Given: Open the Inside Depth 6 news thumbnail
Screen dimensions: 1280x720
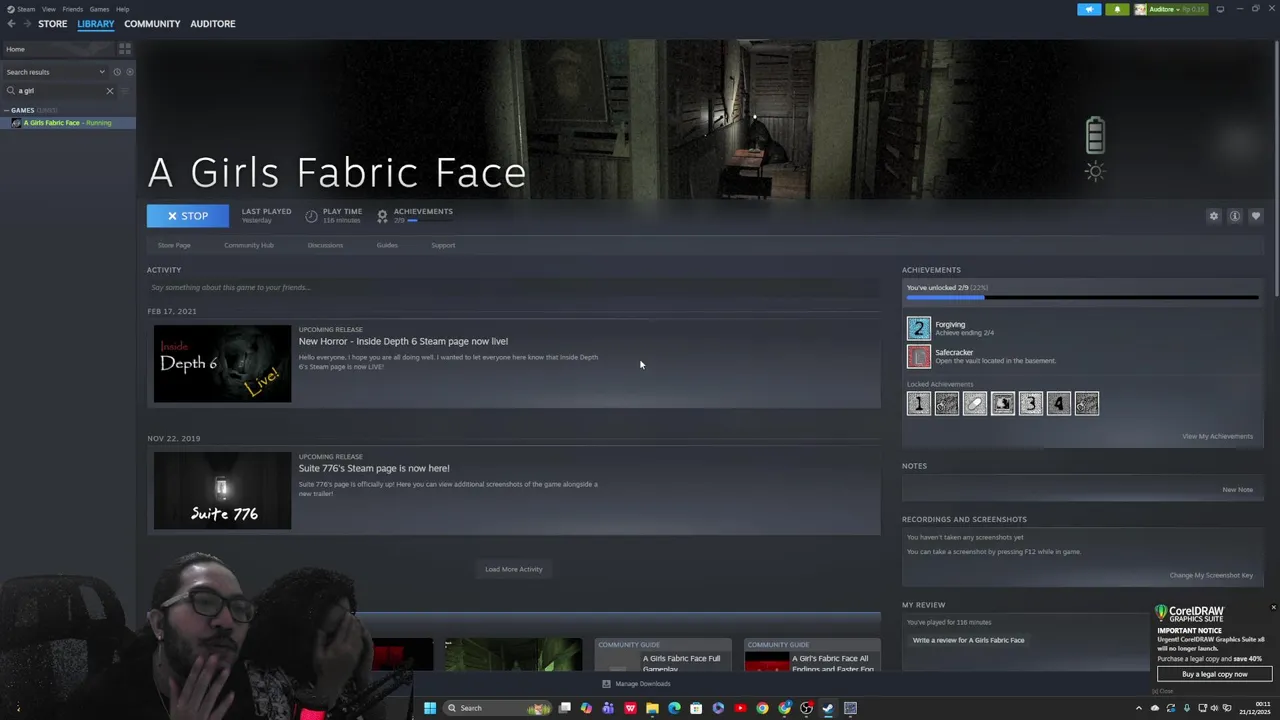Looking at the screenshot, I should point(222,364).
